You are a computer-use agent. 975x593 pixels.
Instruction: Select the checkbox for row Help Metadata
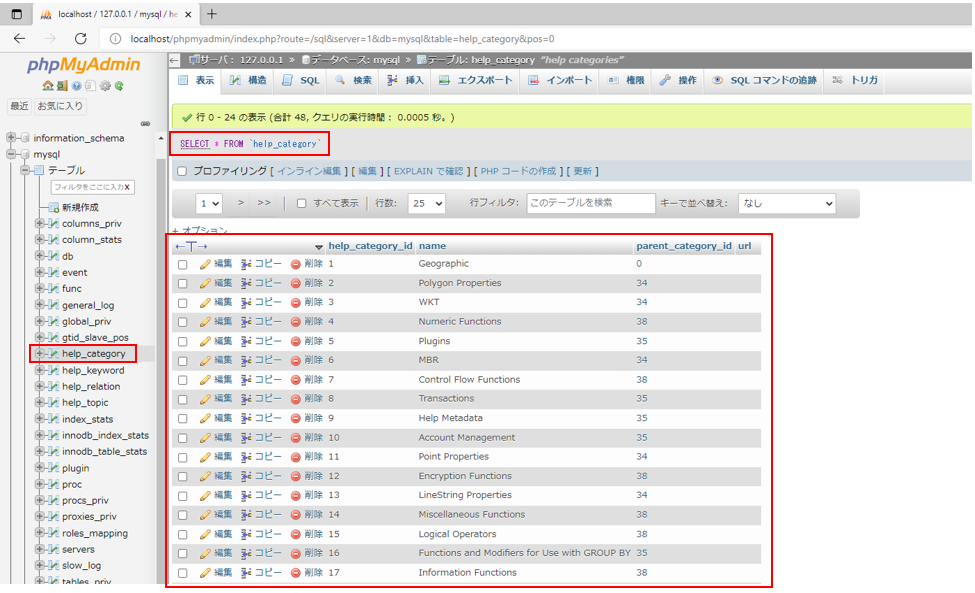point(182,418)
